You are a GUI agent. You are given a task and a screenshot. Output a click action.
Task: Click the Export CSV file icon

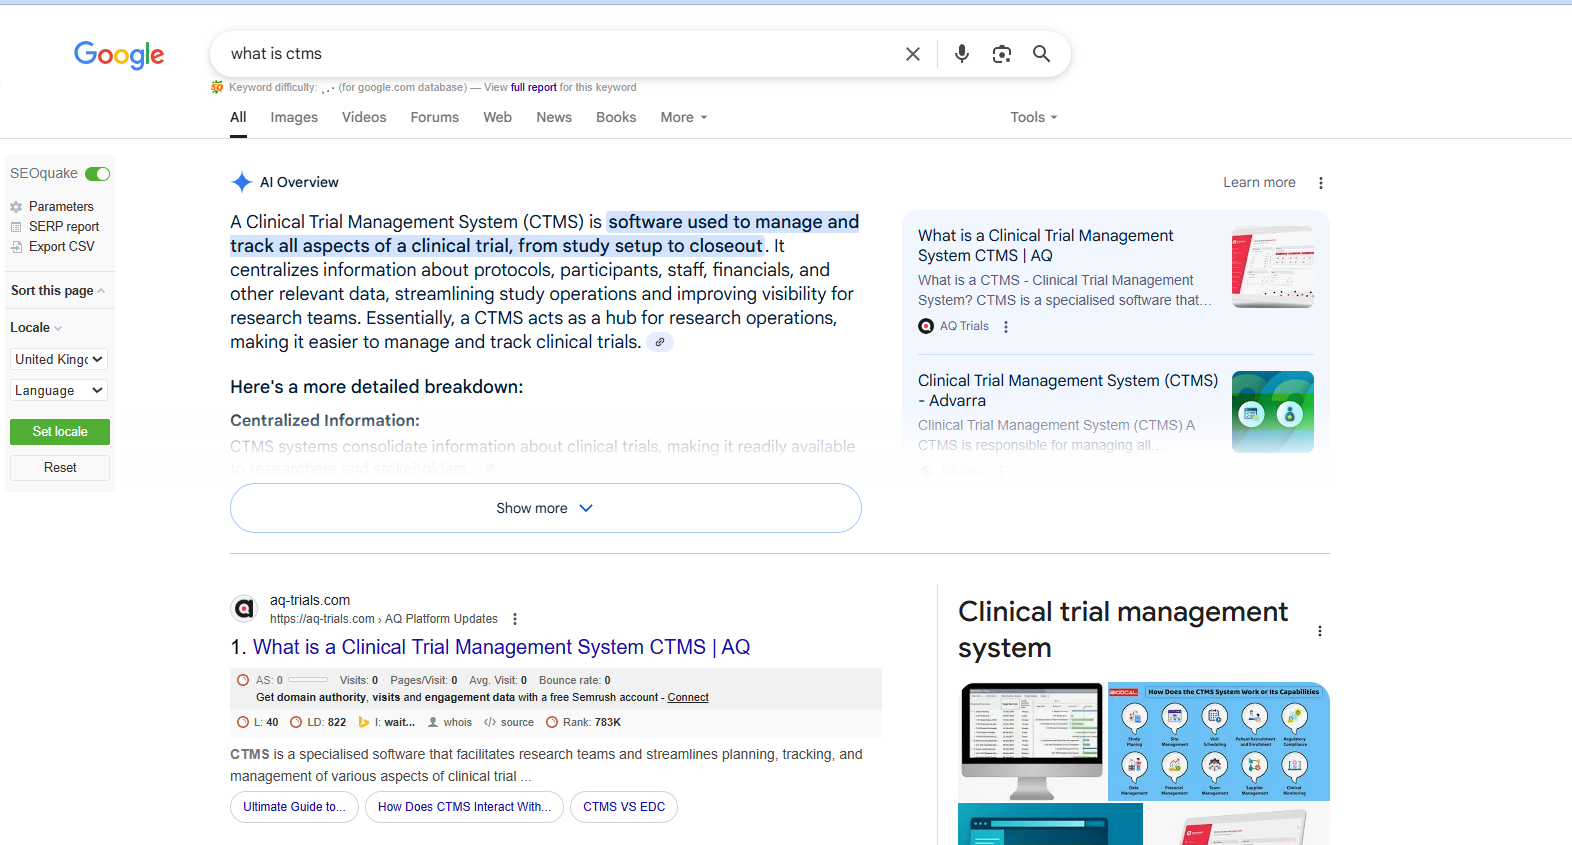16,247
